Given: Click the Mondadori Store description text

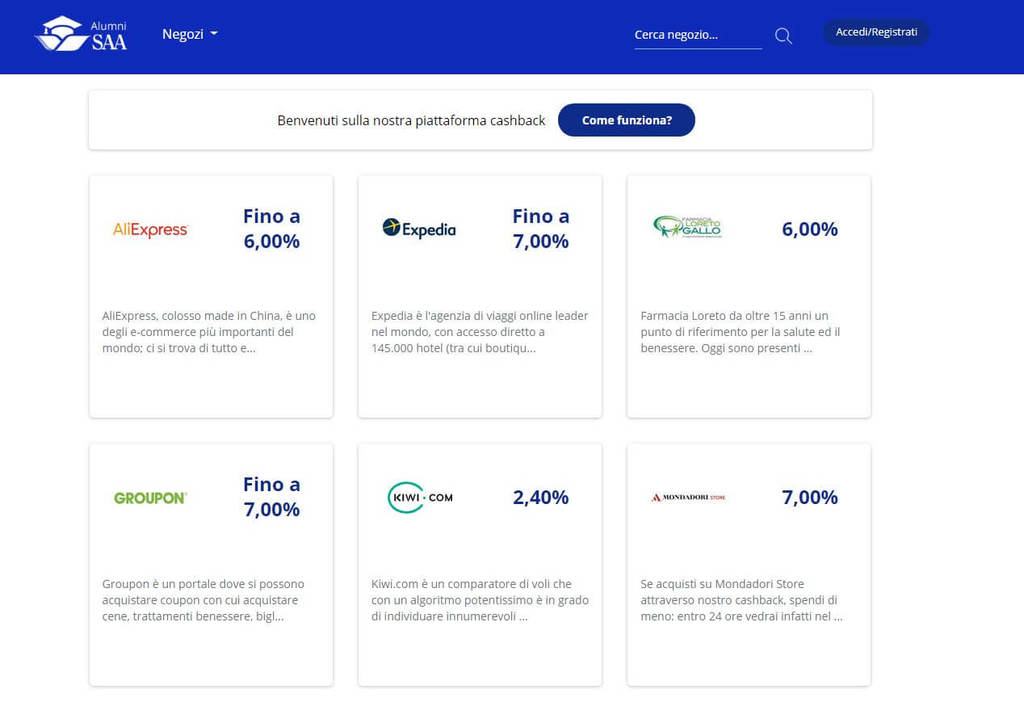Looking at the screenshot, I should point(741,600).
